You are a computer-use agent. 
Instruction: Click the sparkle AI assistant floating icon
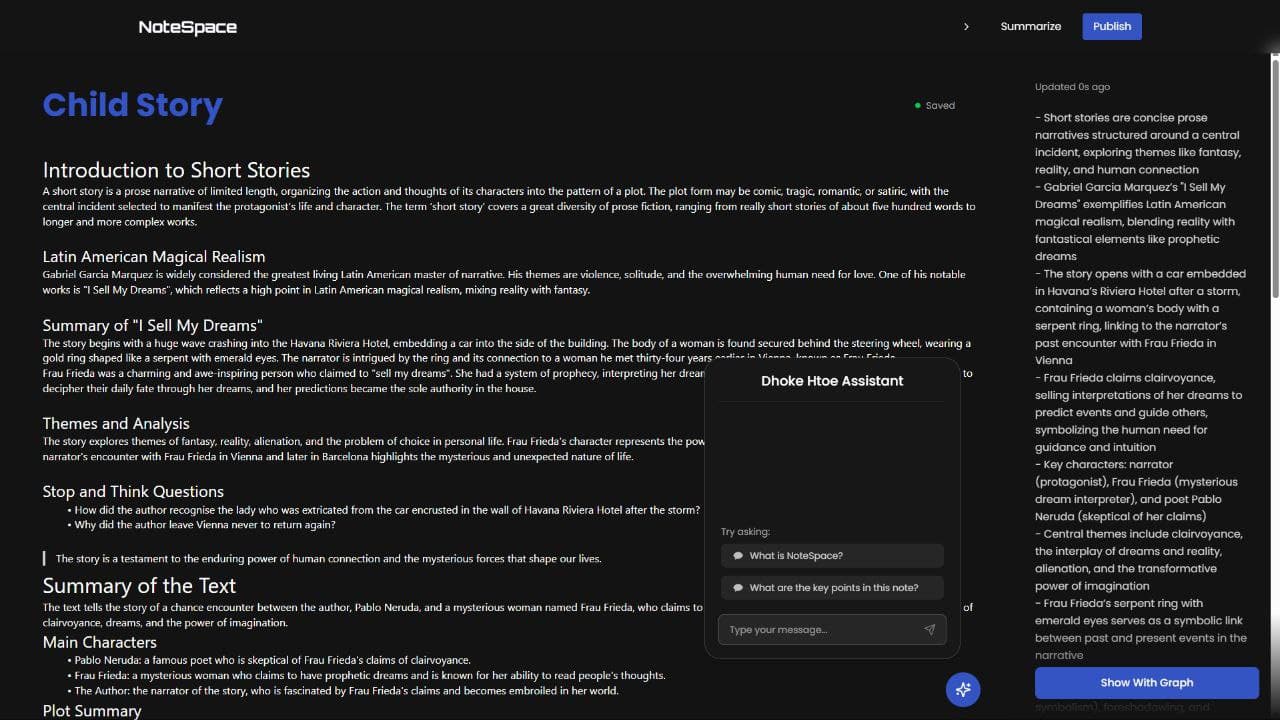point(962,690)
